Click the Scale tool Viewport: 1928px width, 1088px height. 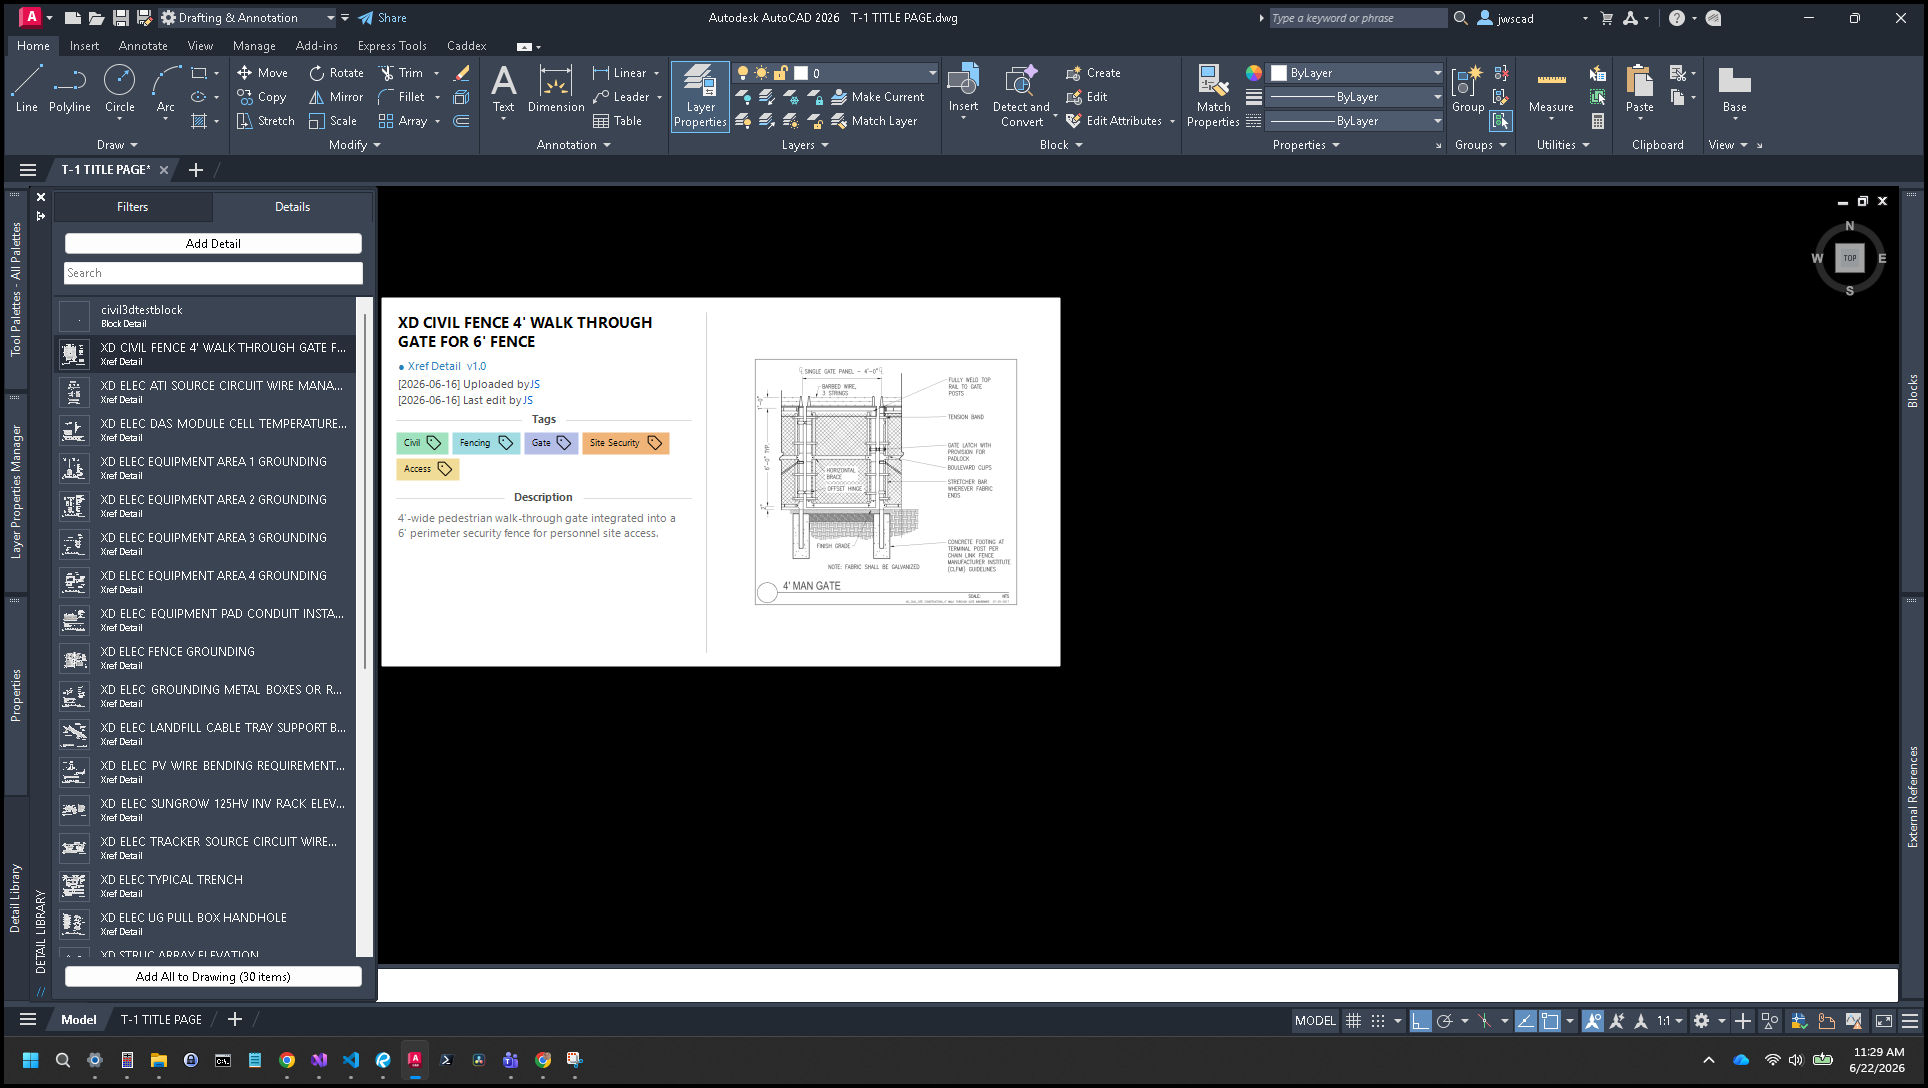(333, 121)
